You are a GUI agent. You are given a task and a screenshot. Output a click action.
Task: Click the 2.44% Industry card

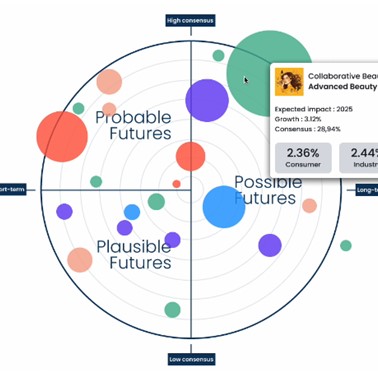coord(359,158)
